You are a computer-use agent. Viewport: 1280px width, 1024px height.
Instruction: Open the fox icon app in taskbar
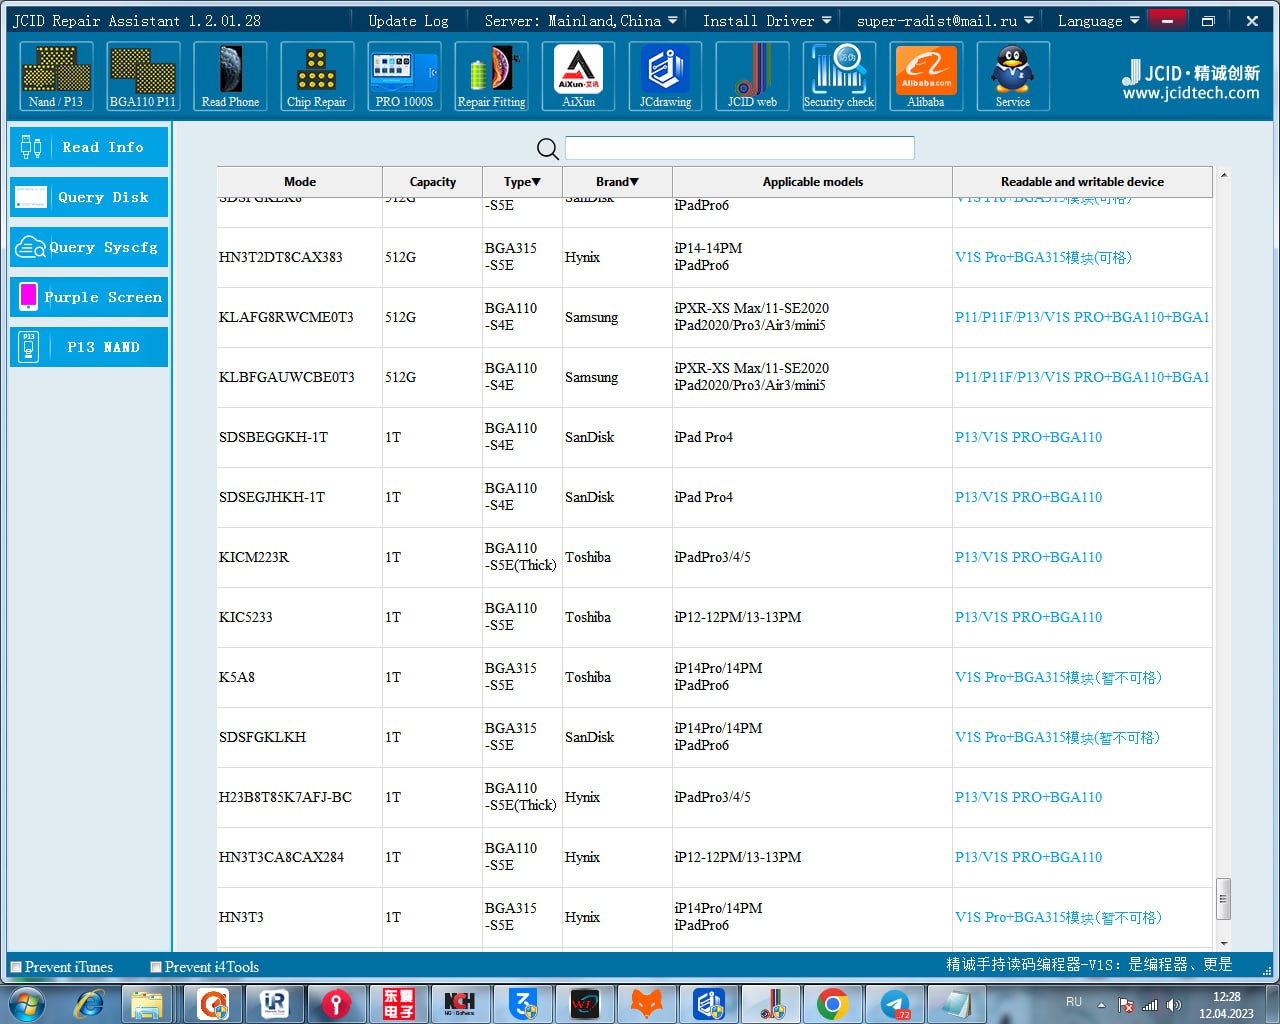[x=646, y=1003]
